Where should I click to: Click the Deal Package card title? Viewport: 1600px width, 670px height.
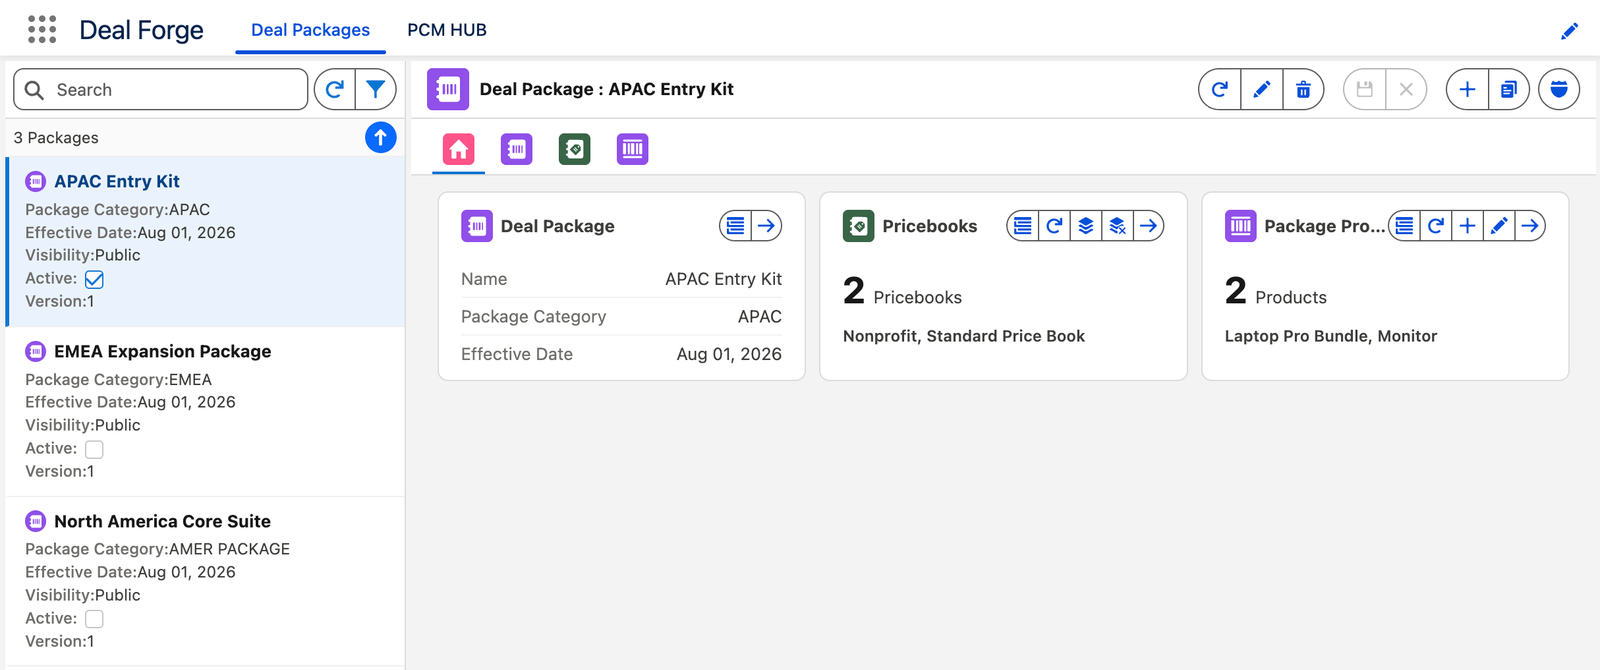pyautogui.click(x=557, y=226)
